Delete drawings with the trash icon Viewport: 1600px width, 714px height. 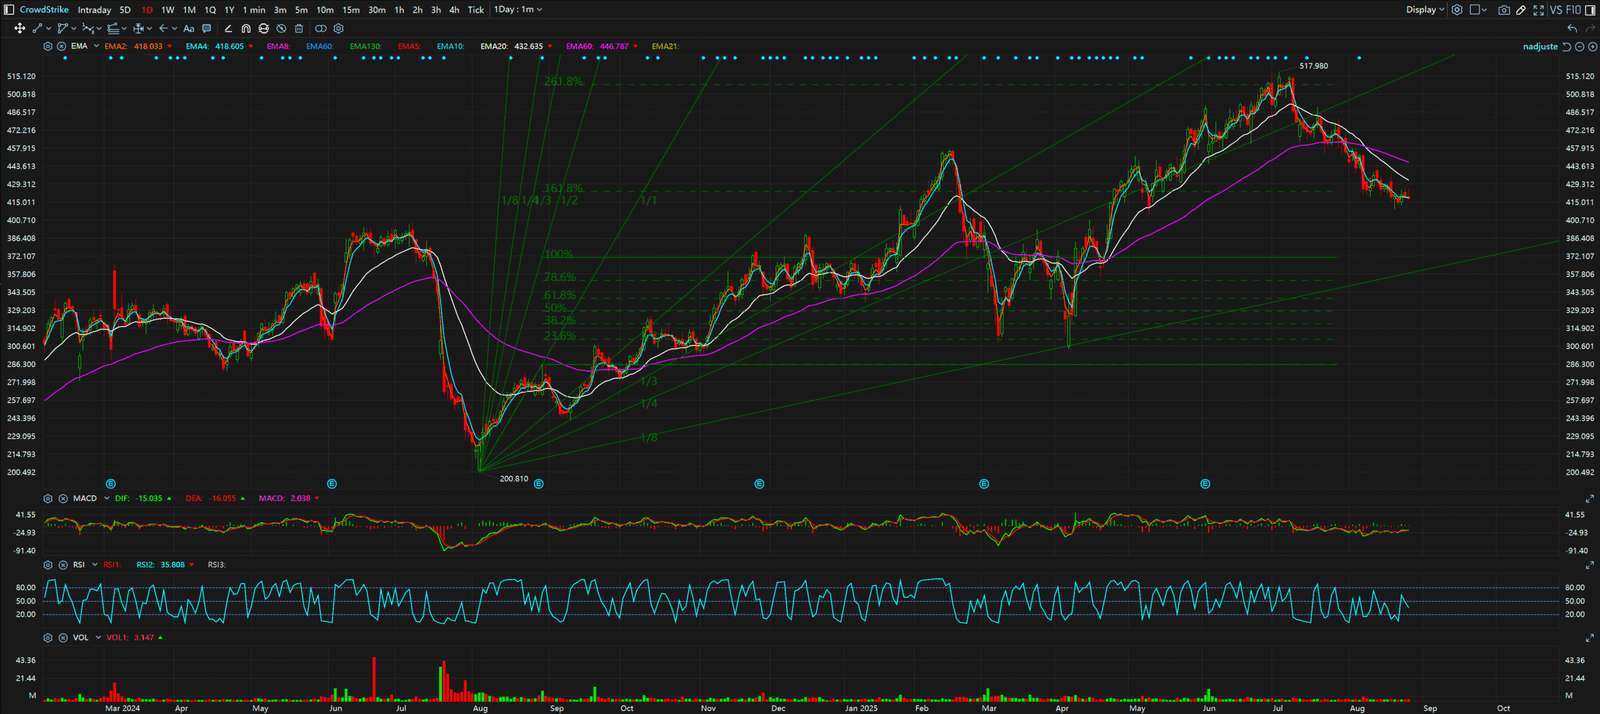click(x=299, y=29)
